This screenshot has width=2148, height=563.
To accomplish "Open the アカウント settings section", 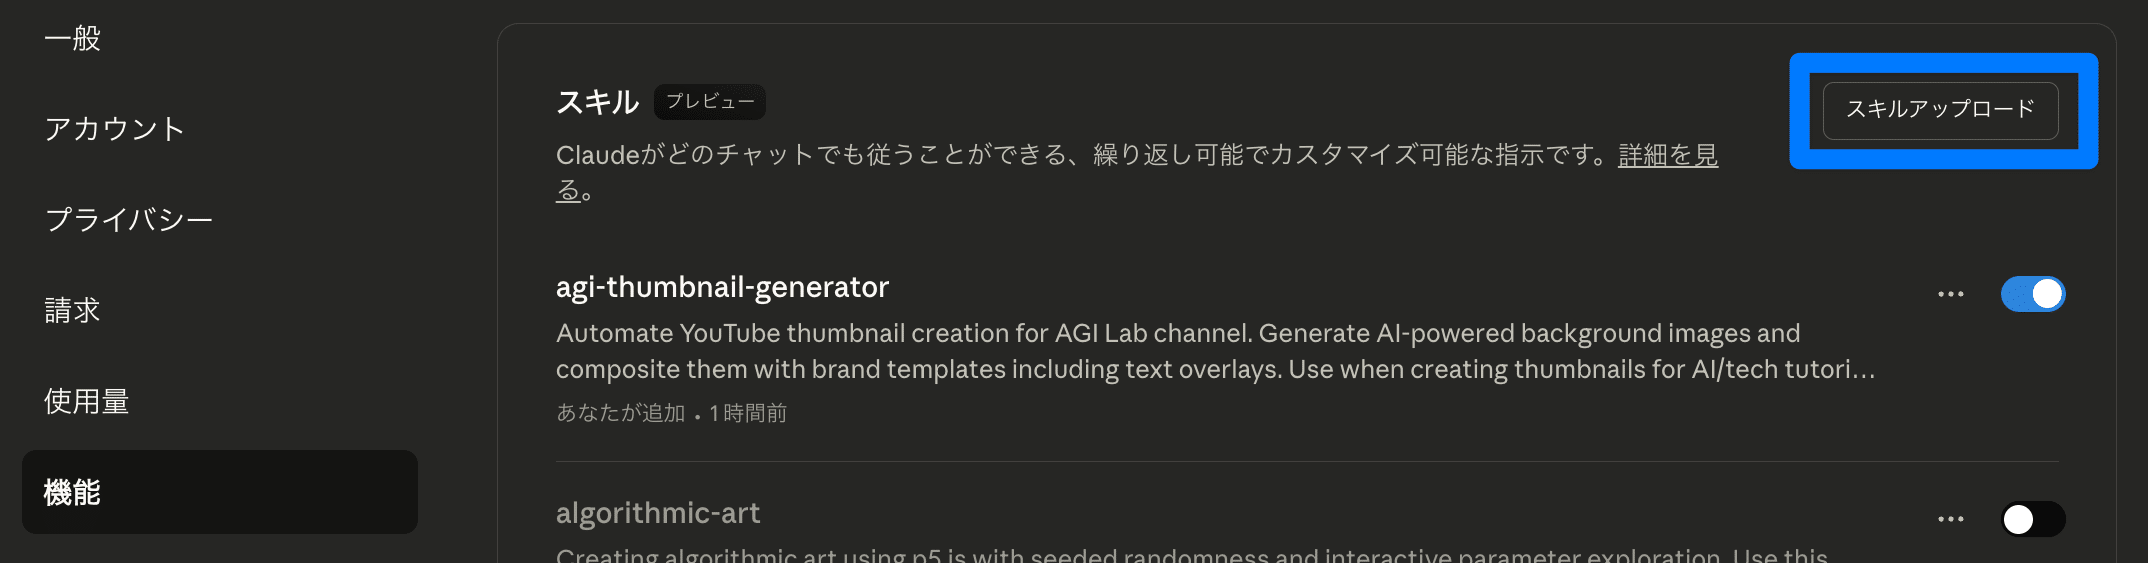I will [114, 129].
